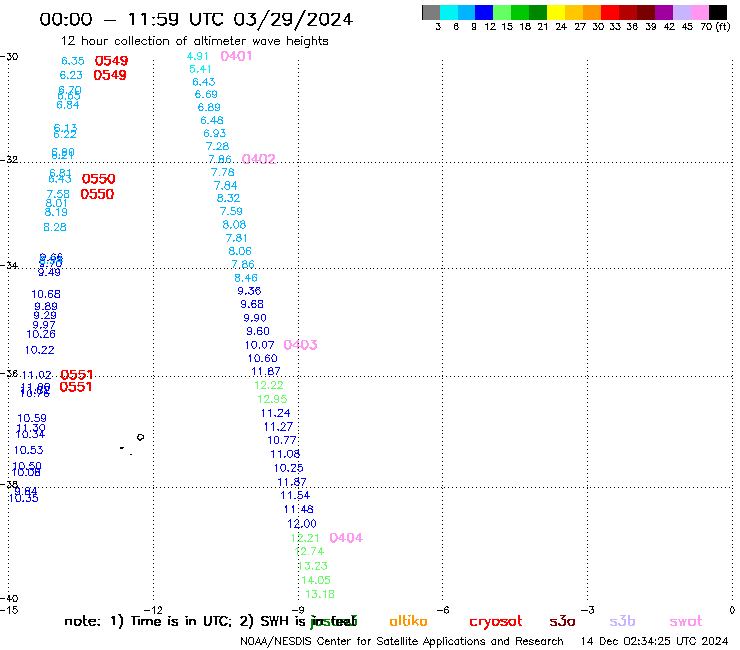Click the longitude axis label -6

[x=442, y=610]
